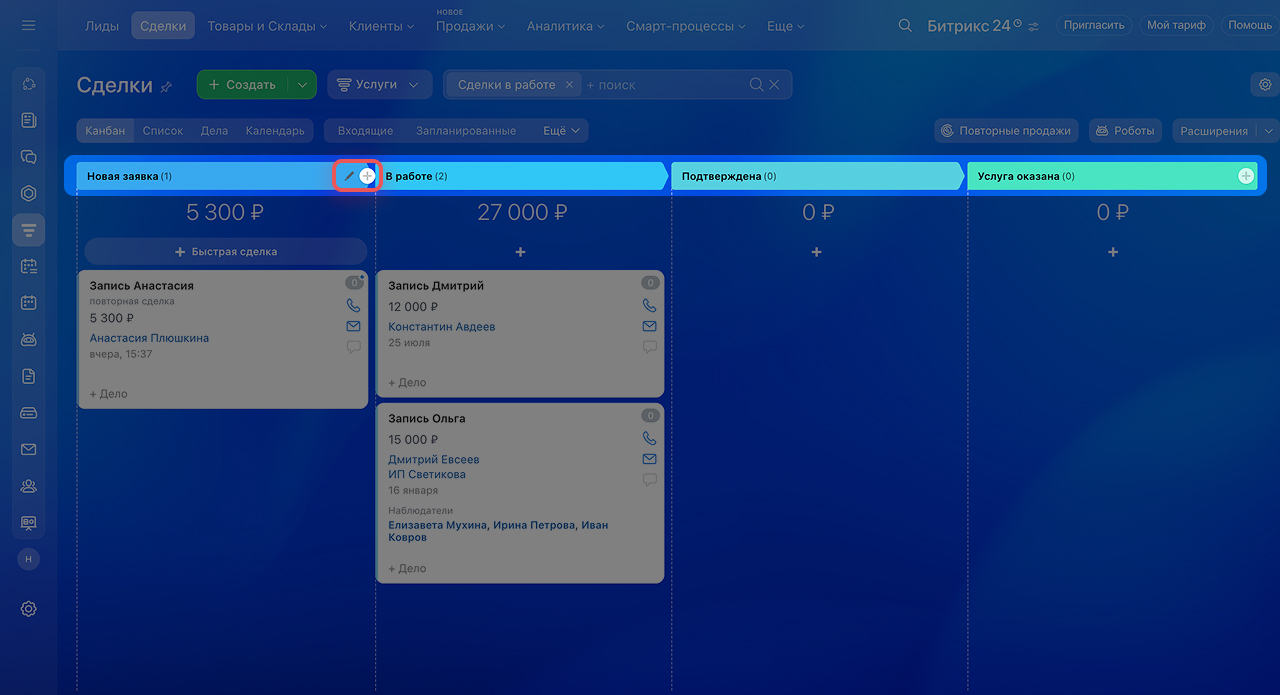
Task: Open the CRM funnel icon in left sidebar
Action: [28, 230]
